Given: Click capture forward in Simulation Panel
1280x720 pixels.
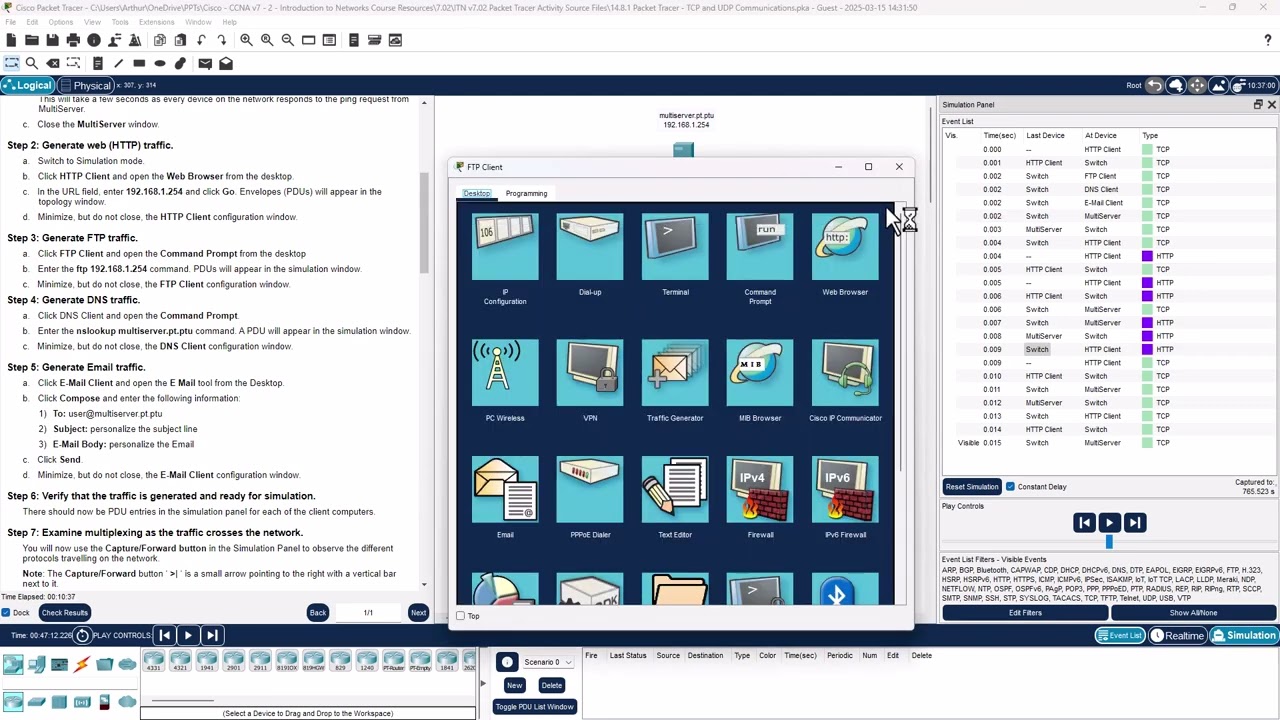Looking at the screenshot, I should (1134, 523).
